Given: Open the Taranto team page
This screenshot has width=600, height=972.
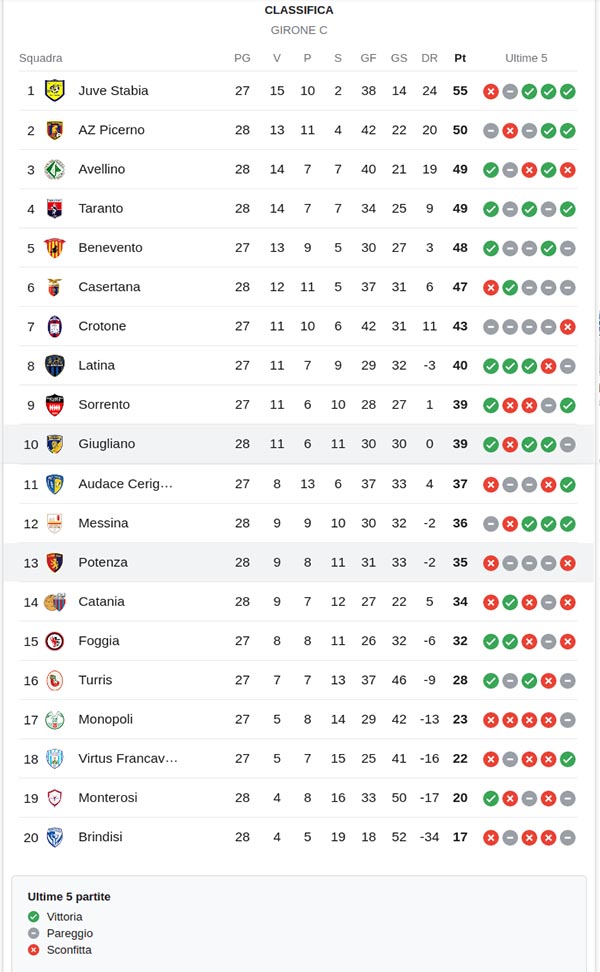Looking at the screenshot, I should [100, 208].
